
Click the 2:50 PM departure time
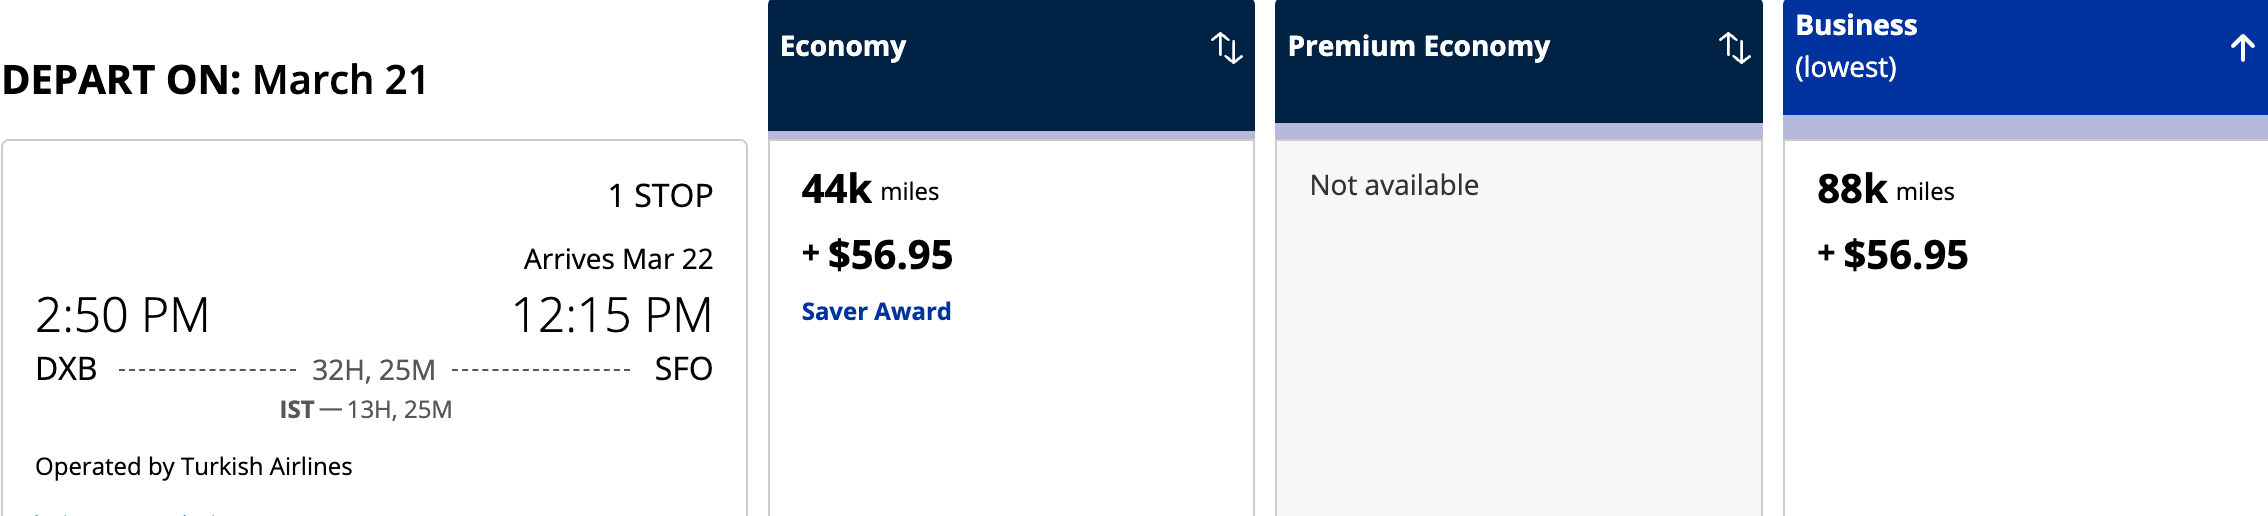click(x=122, y=316)
